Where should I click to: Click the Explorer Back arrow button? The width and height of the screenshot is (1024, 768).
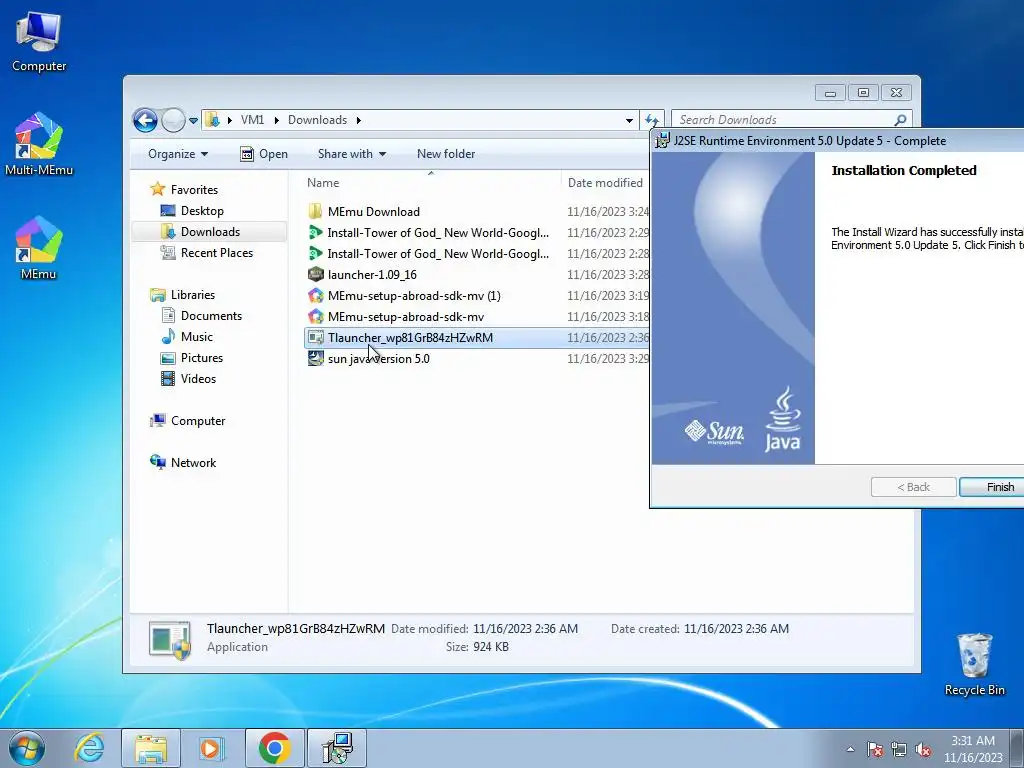[145, 120]
